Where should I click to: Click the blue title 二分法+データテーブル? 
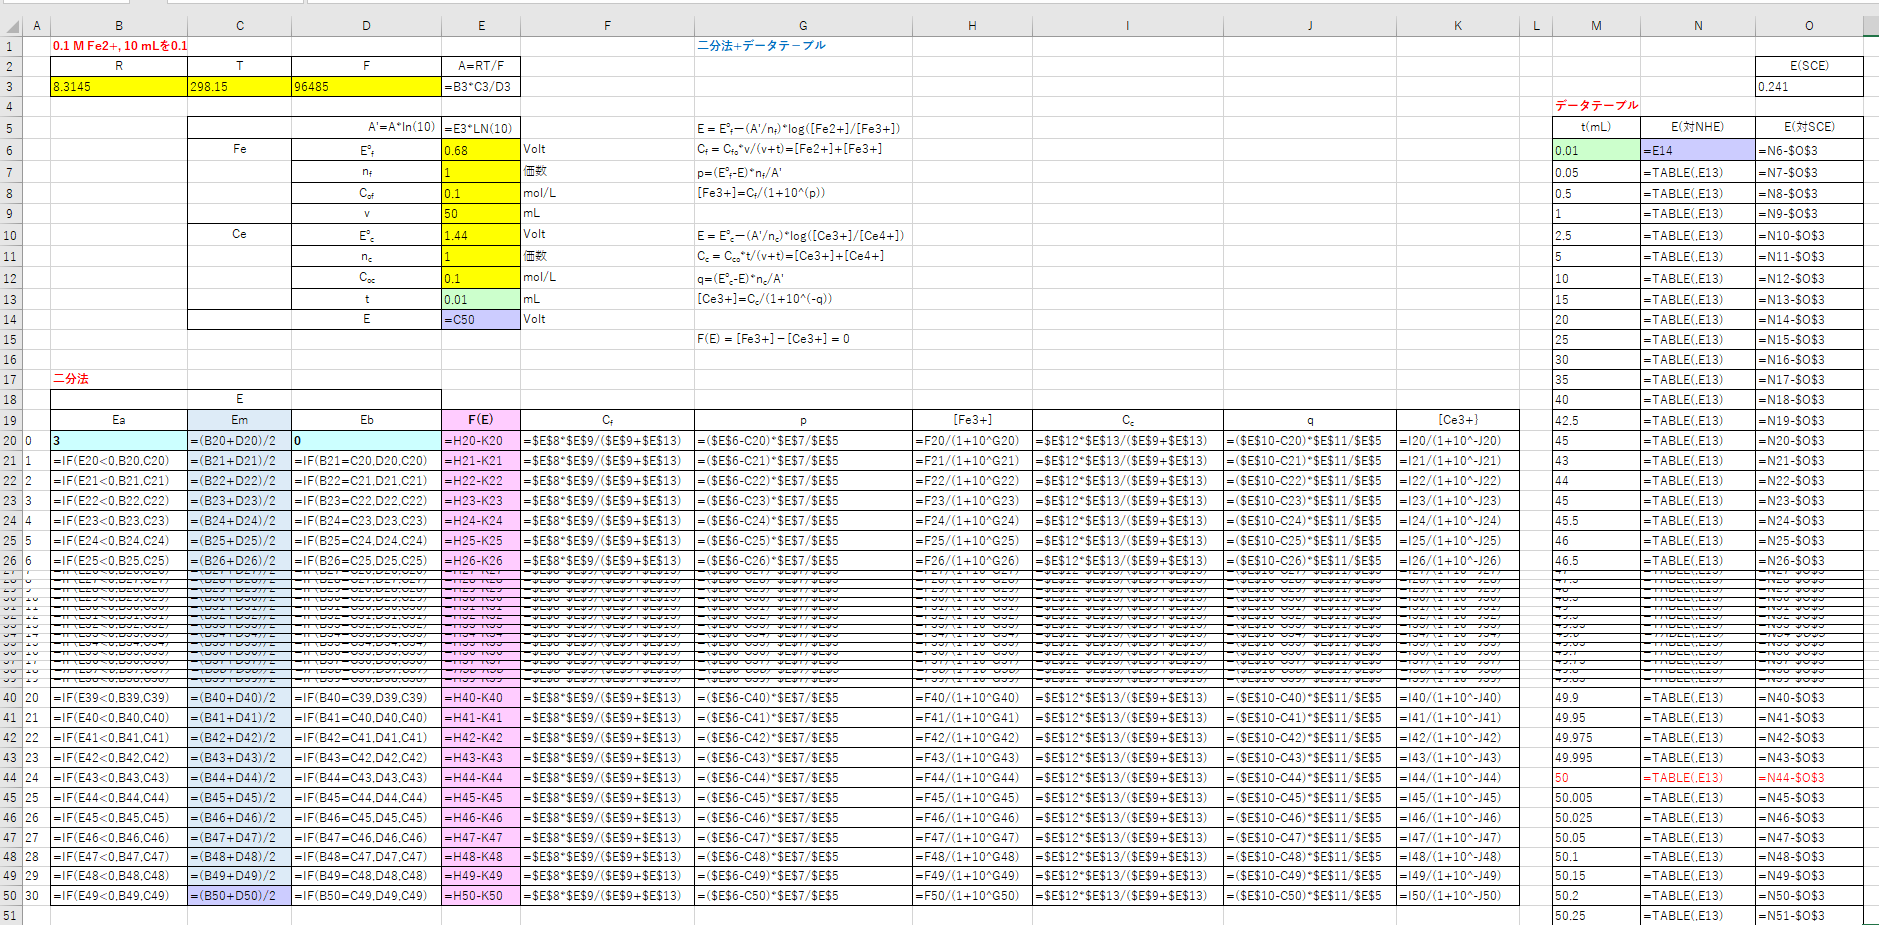(x=761, y=46)
